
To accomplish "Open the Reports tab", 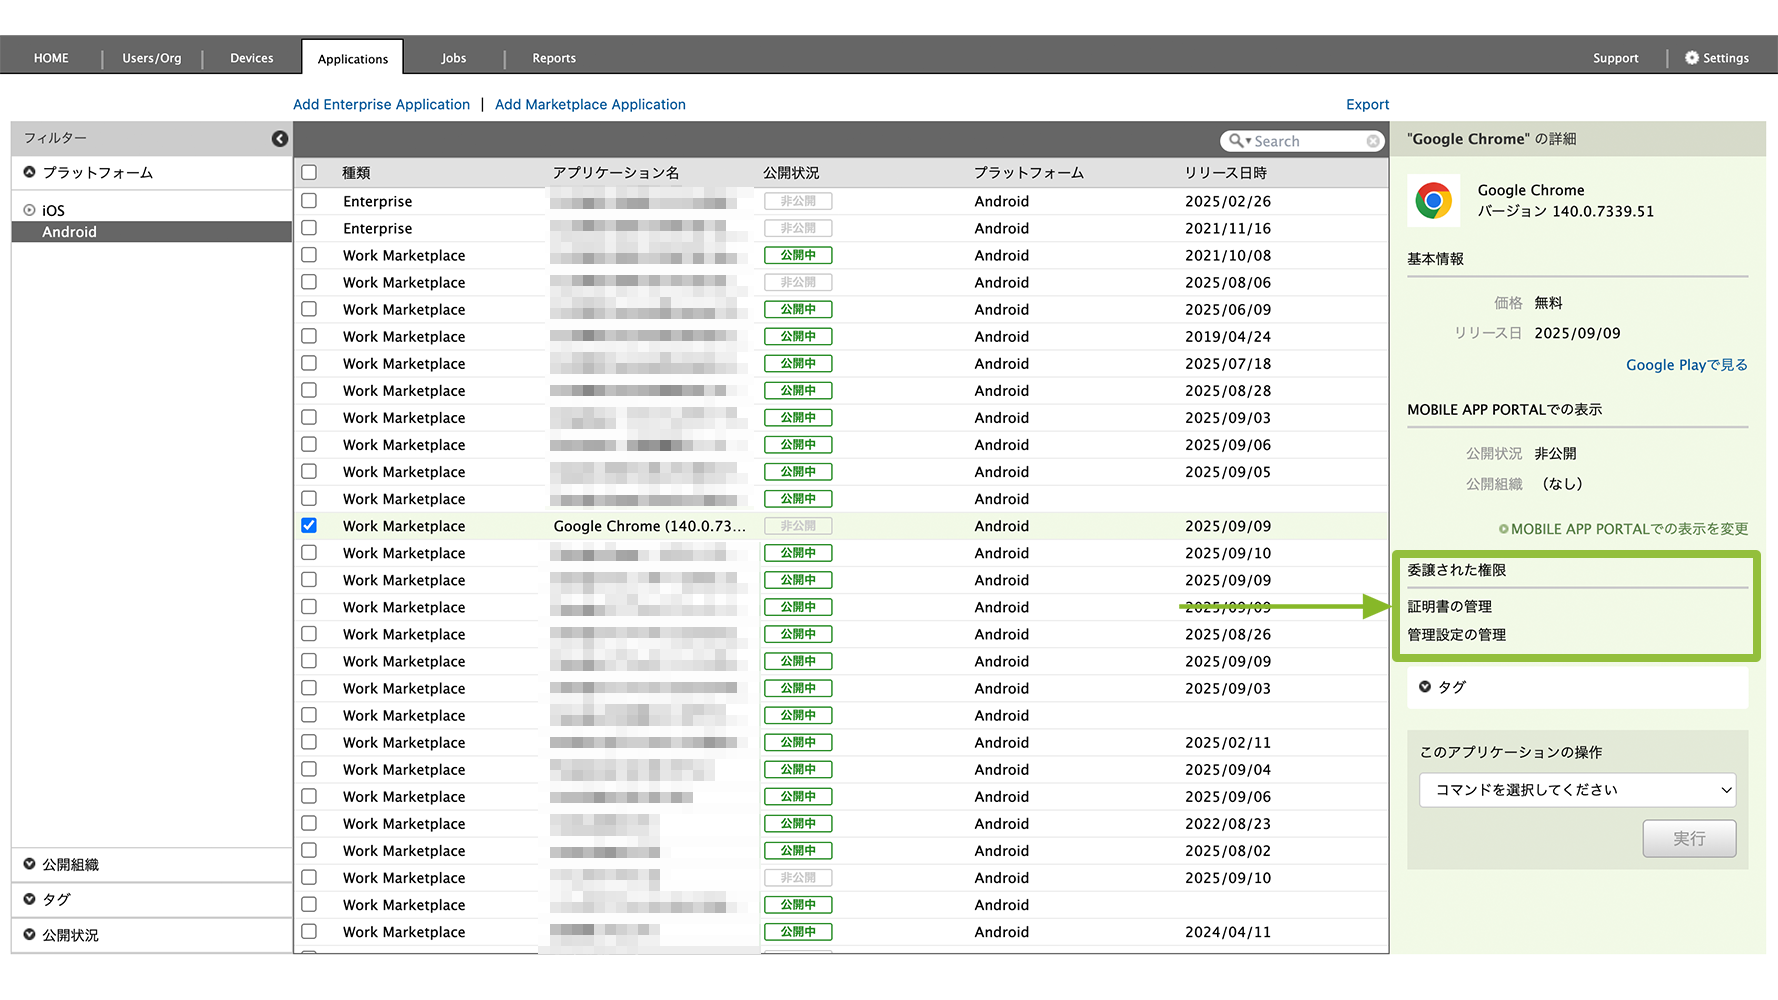I will pos(553,58).
